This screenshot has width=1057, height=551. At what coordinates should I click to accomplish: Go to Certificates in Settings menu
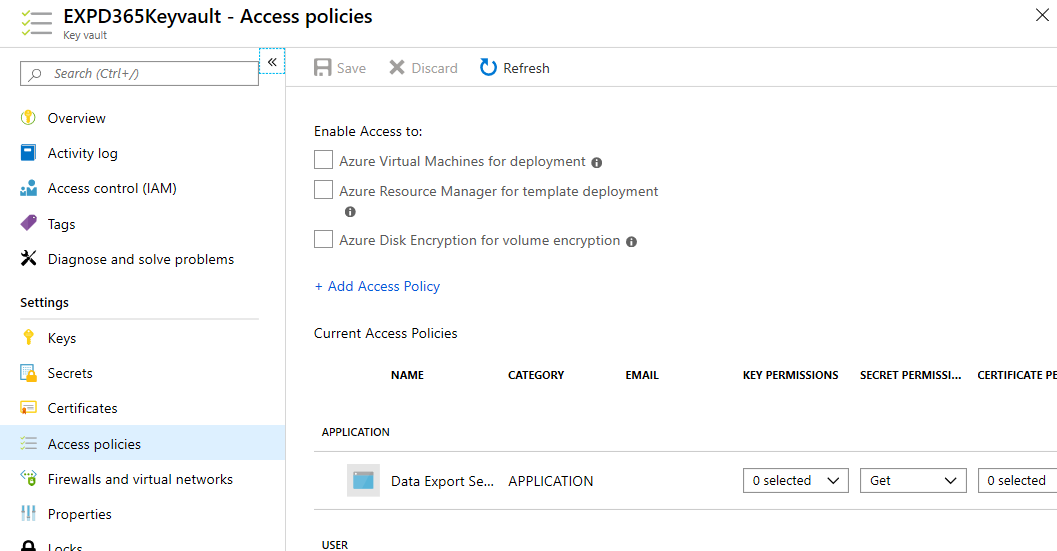(82, 408)
